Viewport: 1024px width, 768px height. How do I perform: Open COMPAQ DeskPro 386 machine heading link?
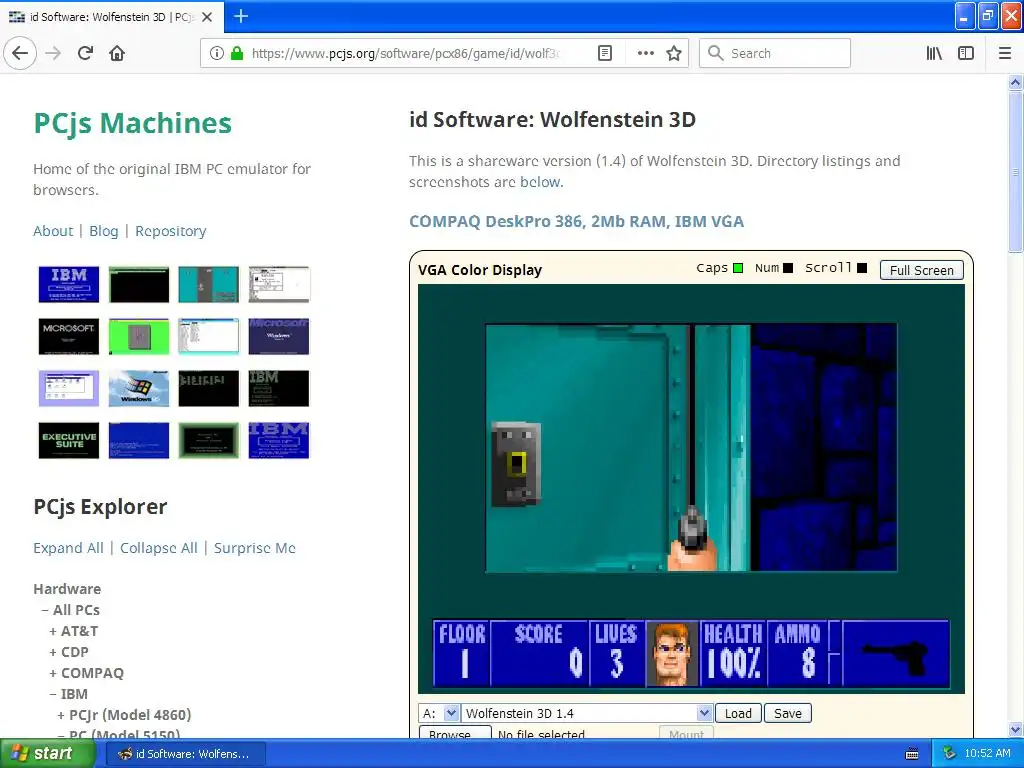coord(576,221)
